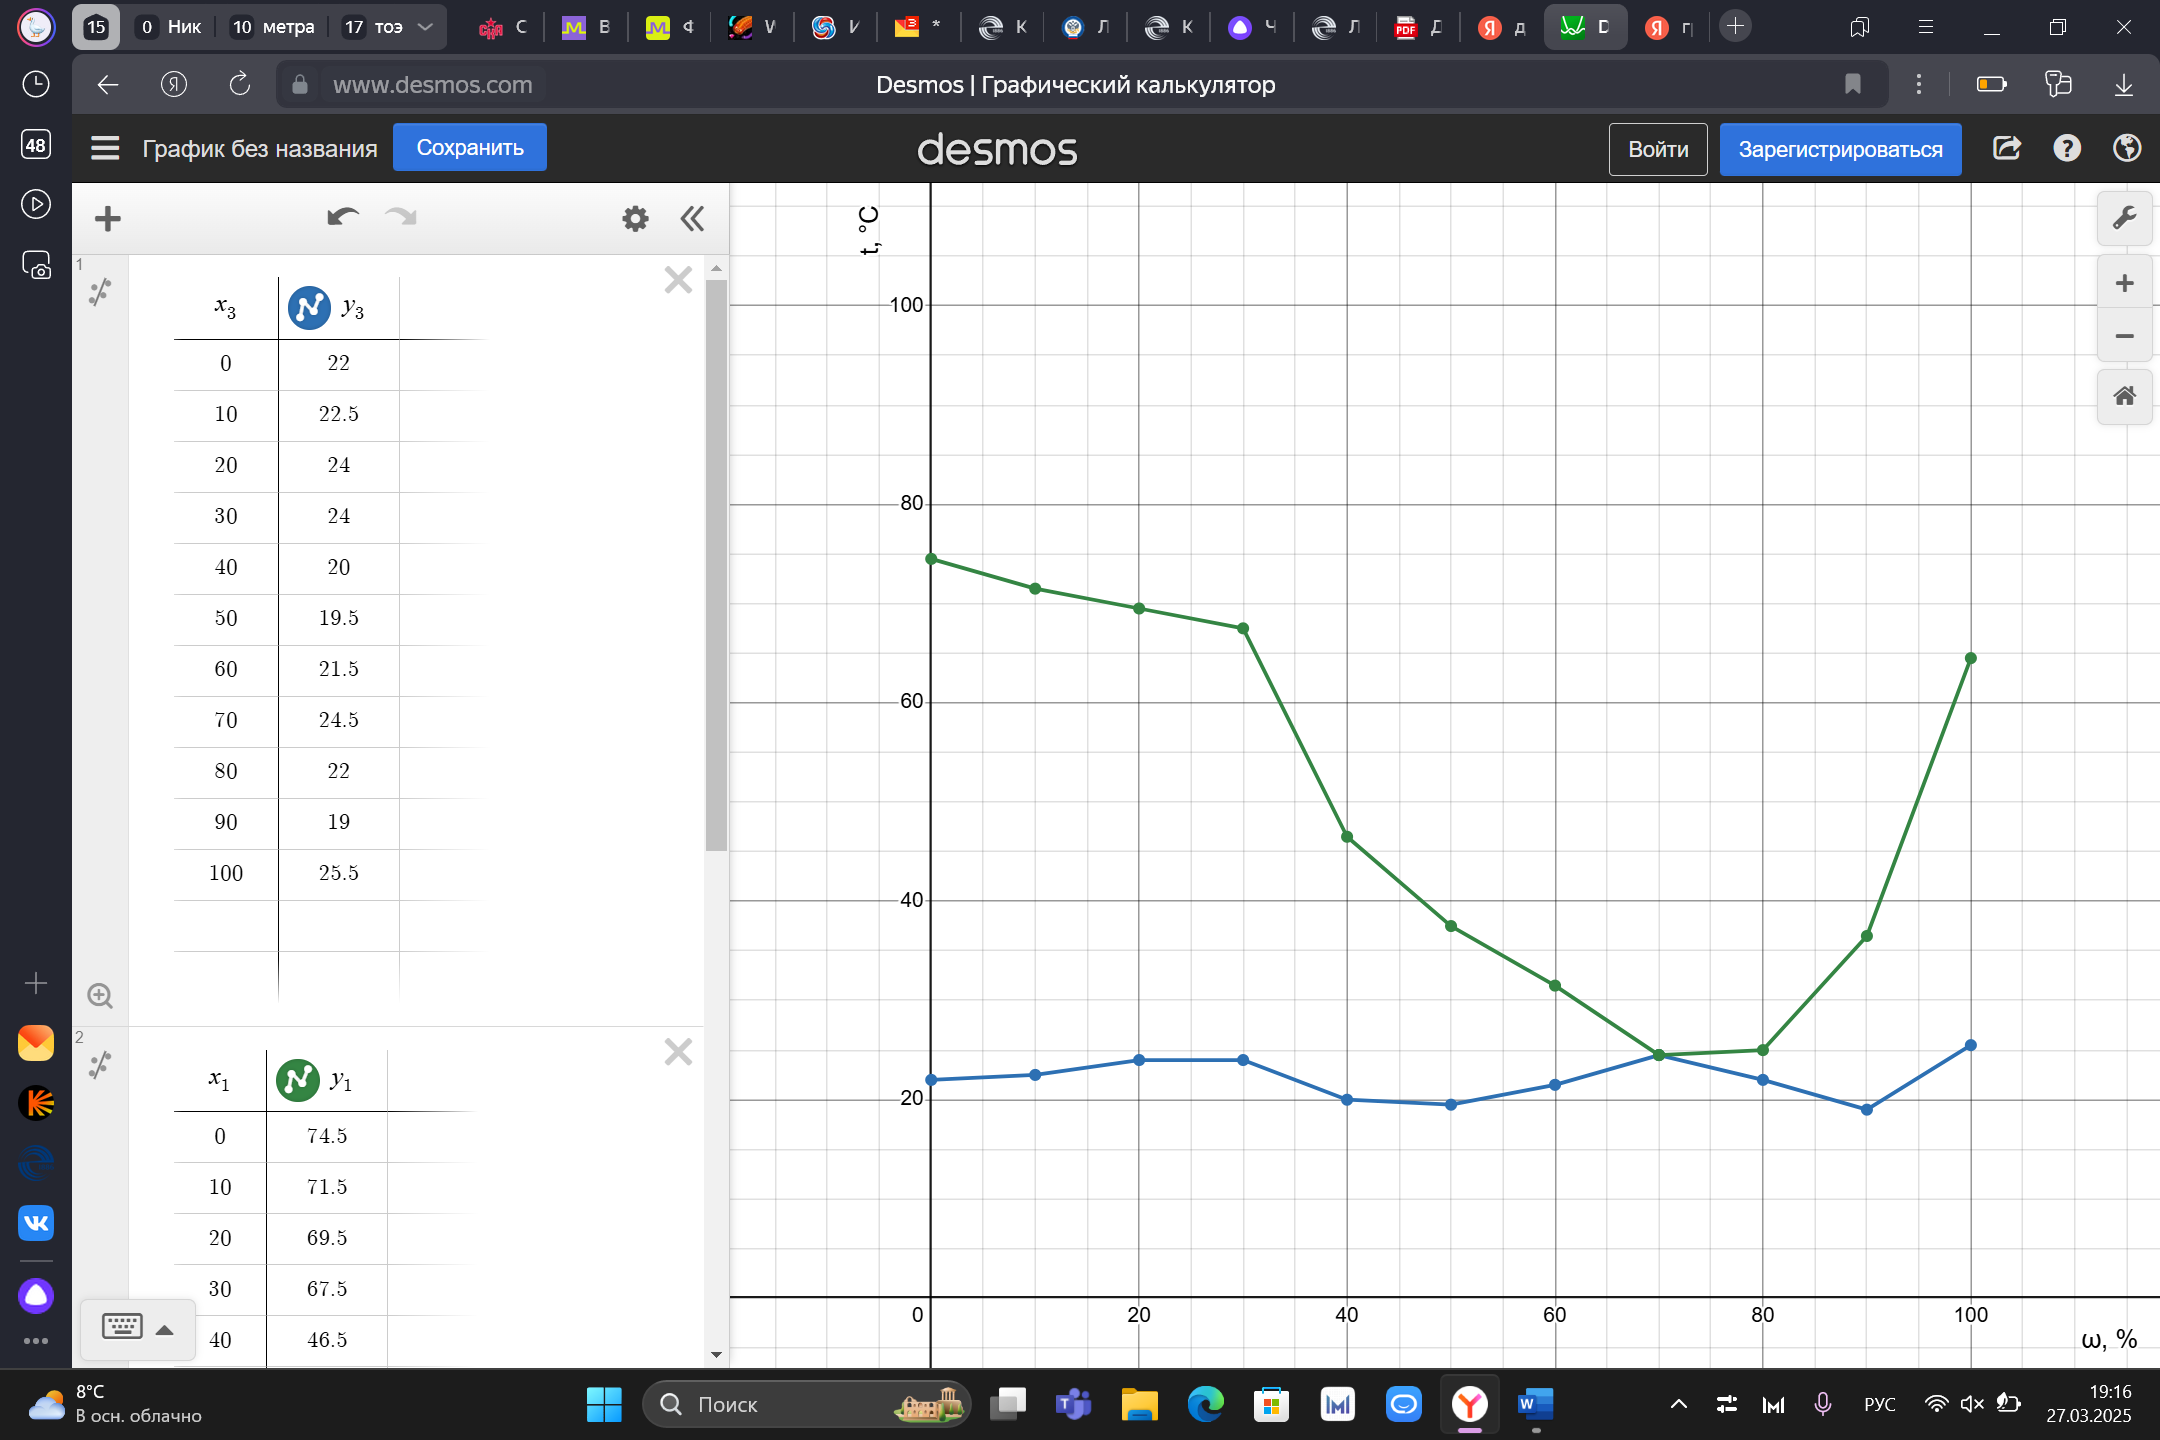Screen dimensions: 2160x1440
Task: Click the www.desmos.com address field
Action: [432, 85]
